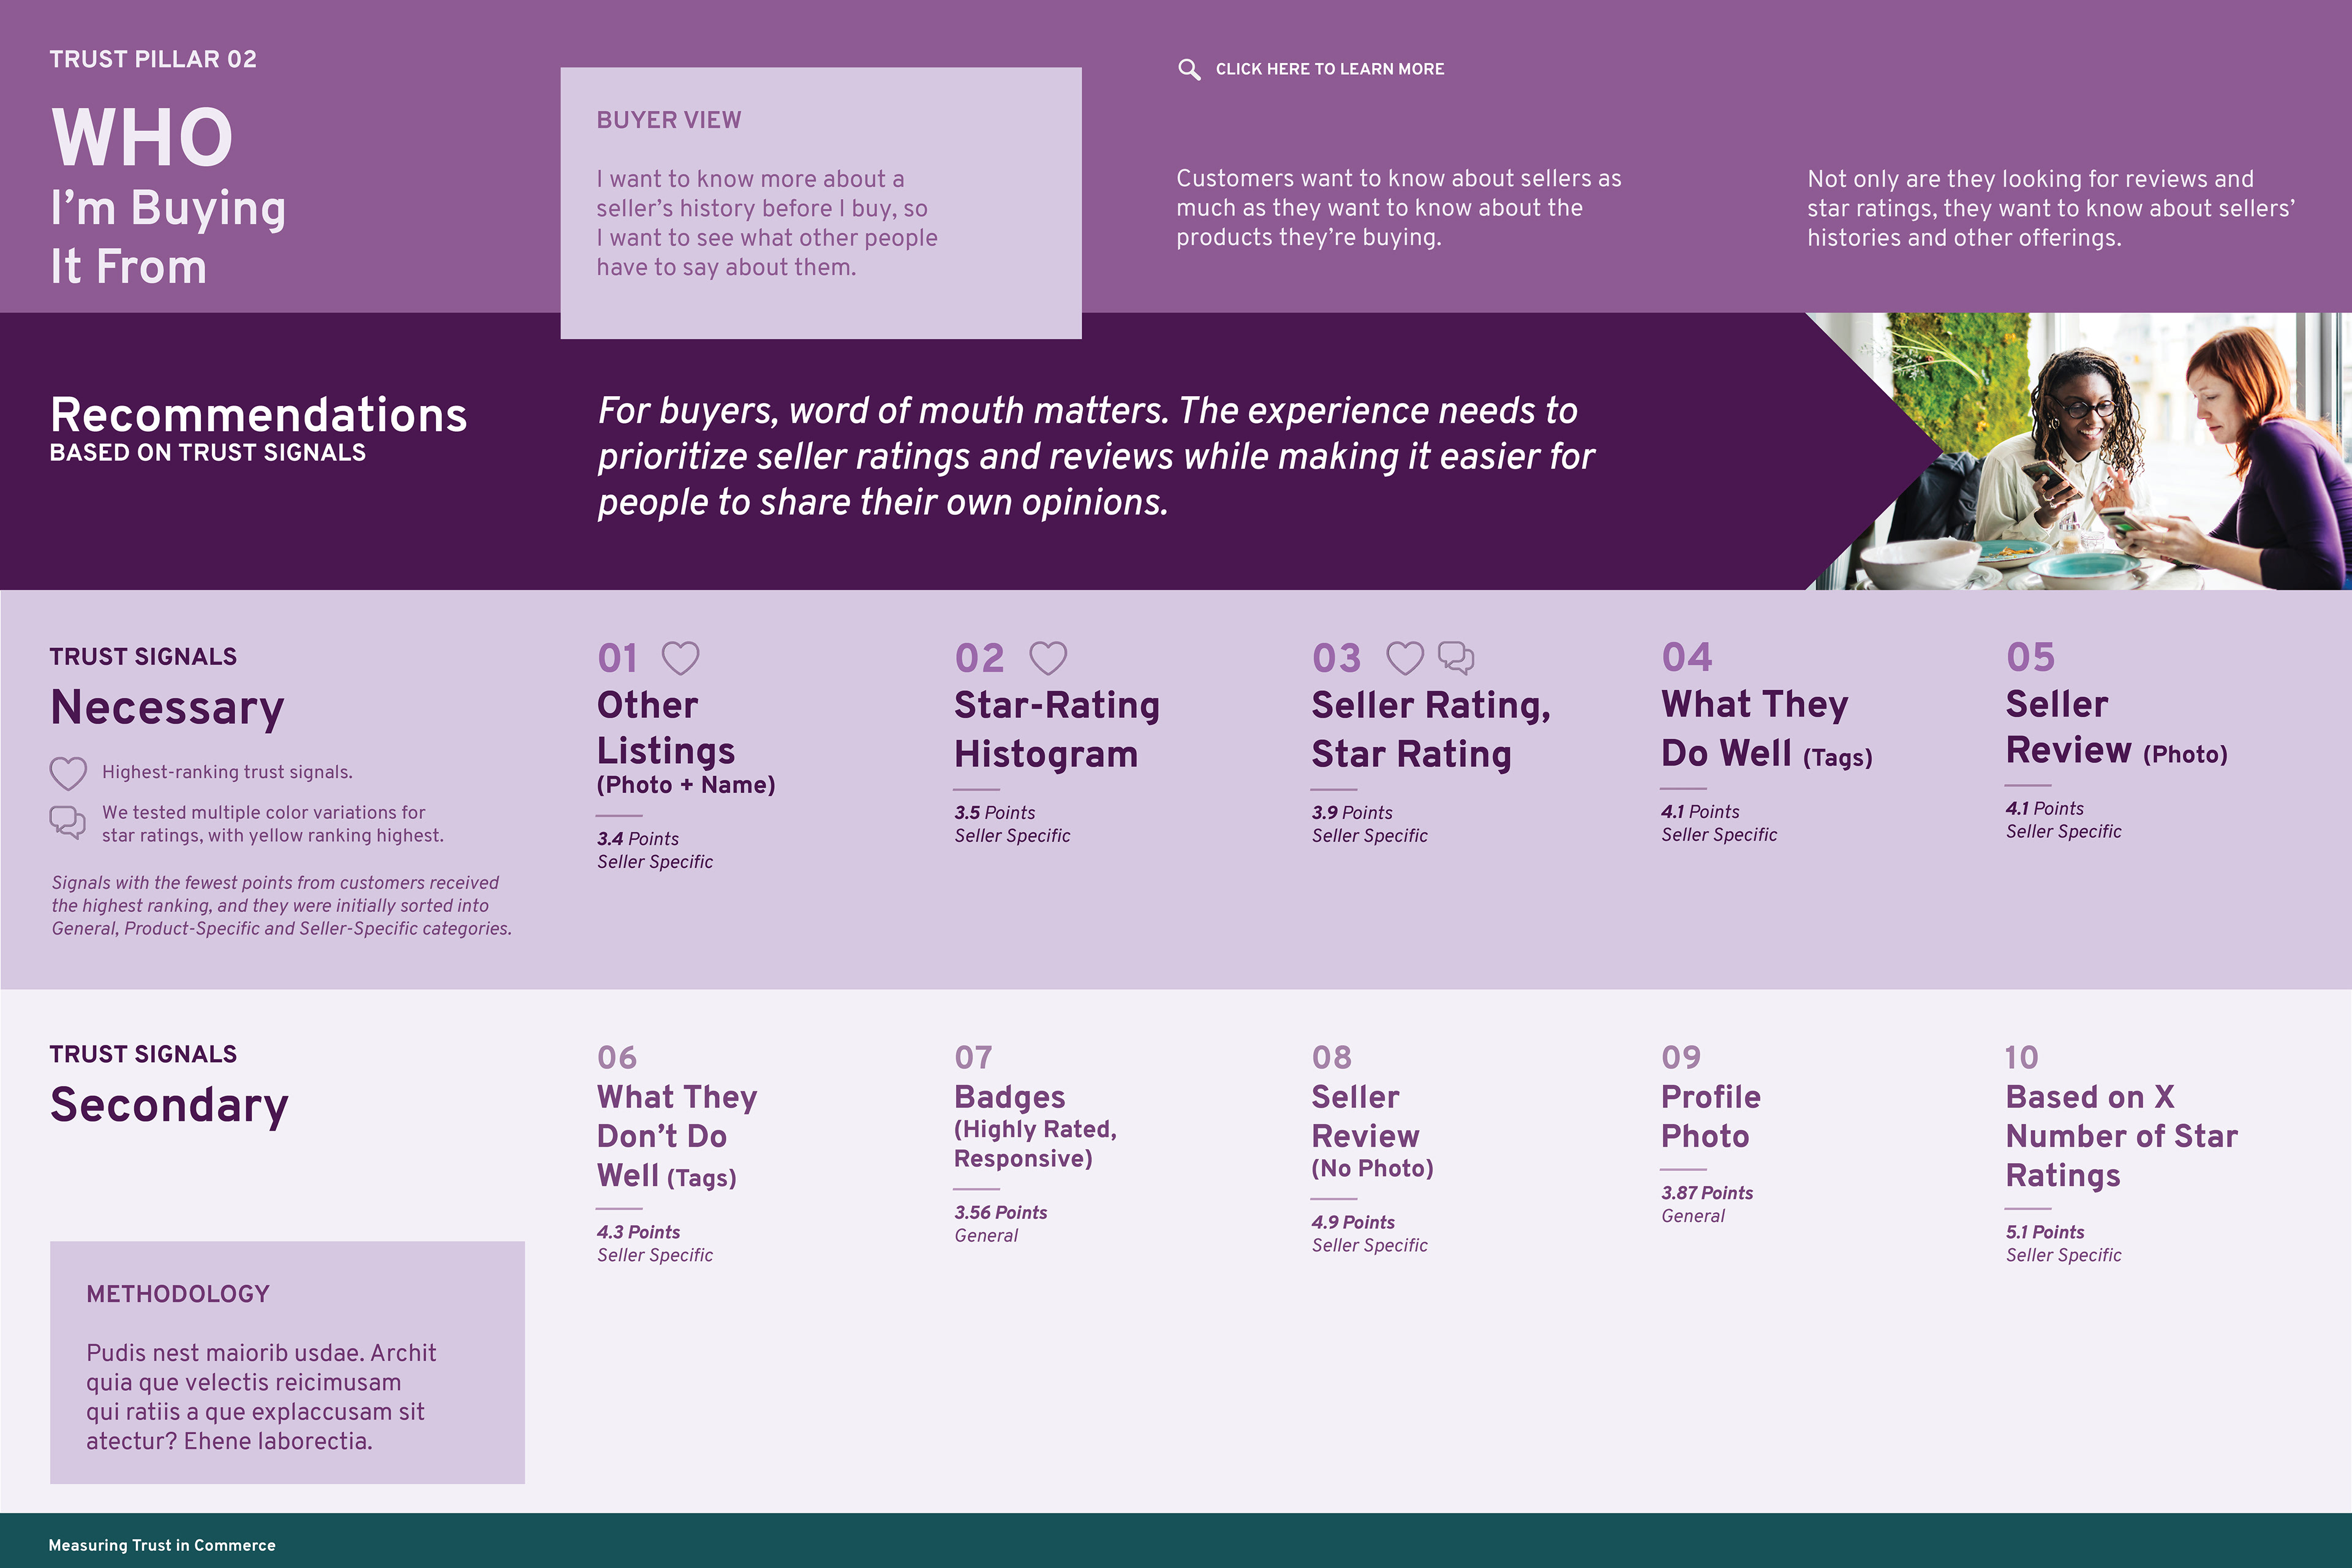Viewport: 2352px width, 1568px height.
Task: Click the 5.1 Points value
Action: click(x=2045, y=1233)
